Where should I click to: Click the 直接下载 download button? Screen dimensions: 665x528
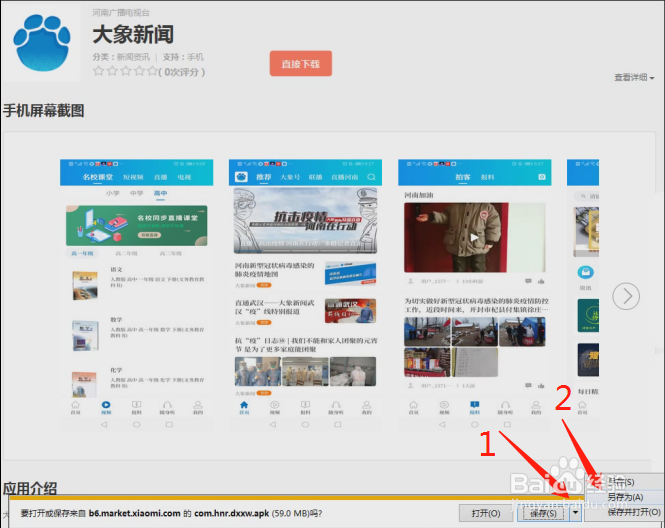pos(301,64)
